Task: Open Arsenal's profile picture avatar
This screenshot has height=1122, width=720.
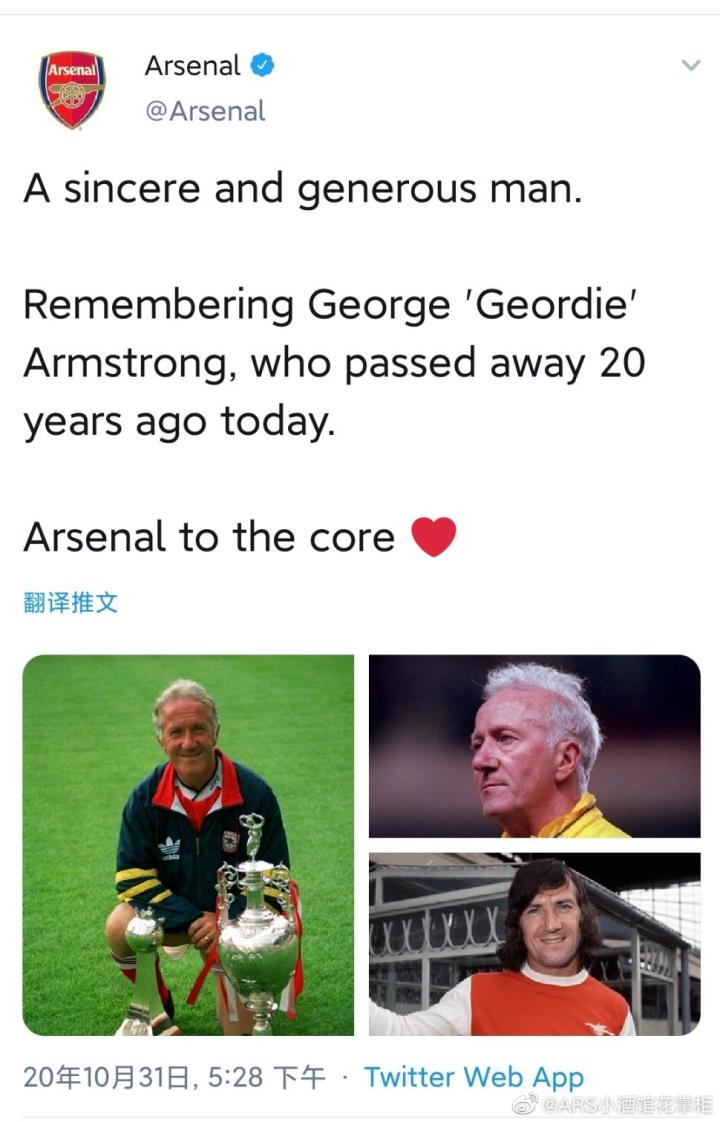Action: [x=72, y=90]
